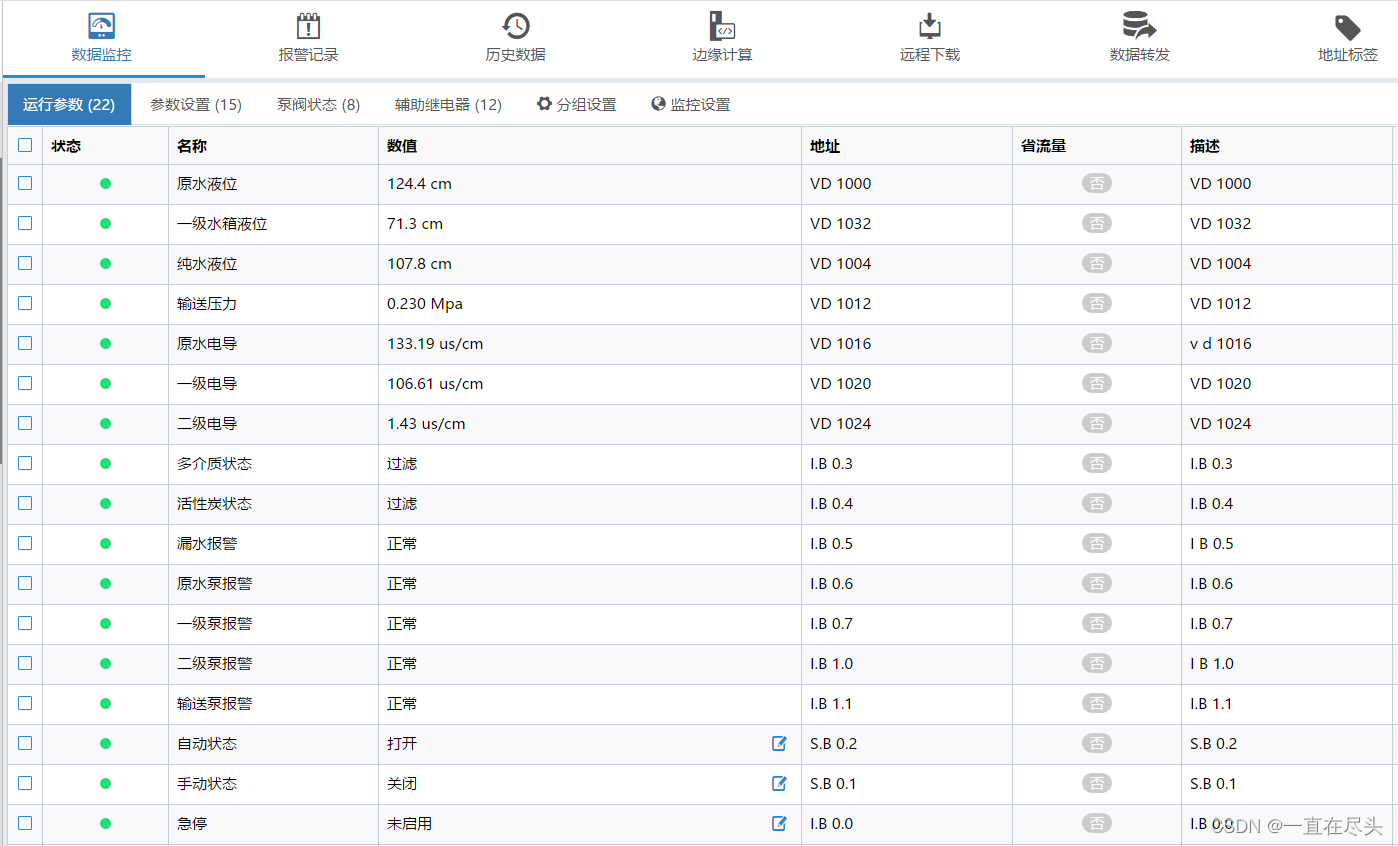This screenshot has width=1398, height=846.
Task: Click the S.B 0.2 address cell
Action: click(907, 744)
